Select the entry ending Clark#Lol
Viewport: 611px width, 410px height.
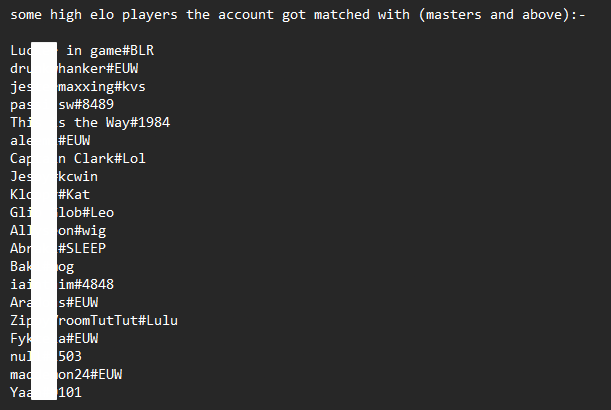(x=78, y=159)
